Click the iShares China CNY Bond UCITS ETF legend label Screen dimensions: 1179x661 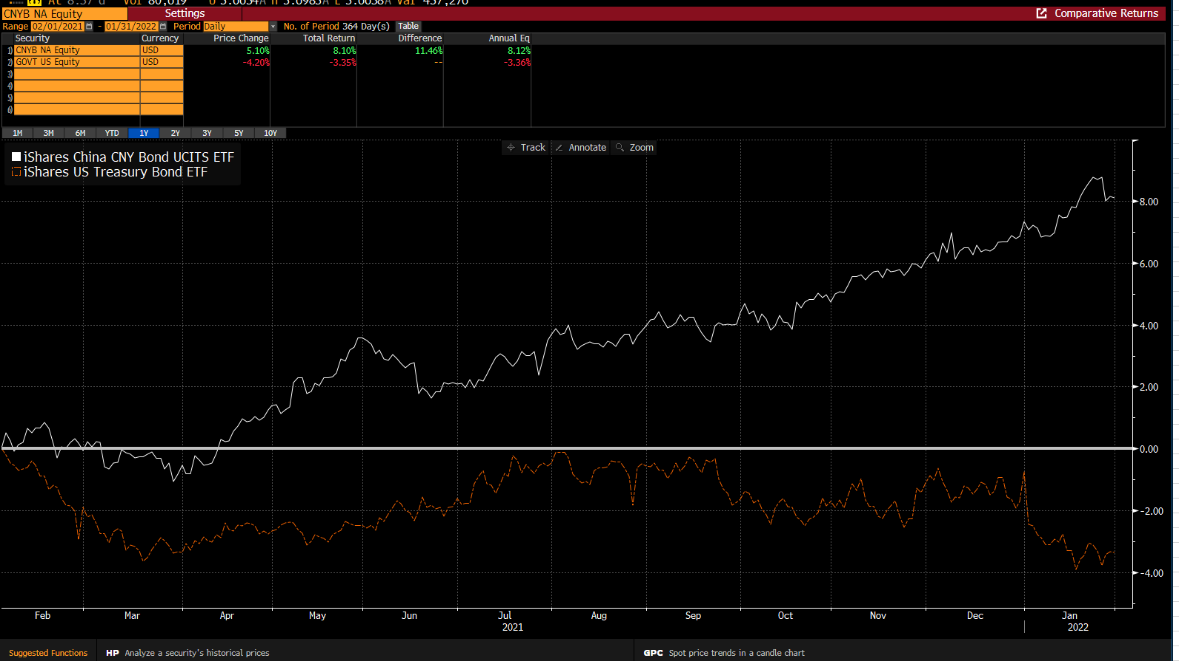pyautogui.click(x=129, y=157)
